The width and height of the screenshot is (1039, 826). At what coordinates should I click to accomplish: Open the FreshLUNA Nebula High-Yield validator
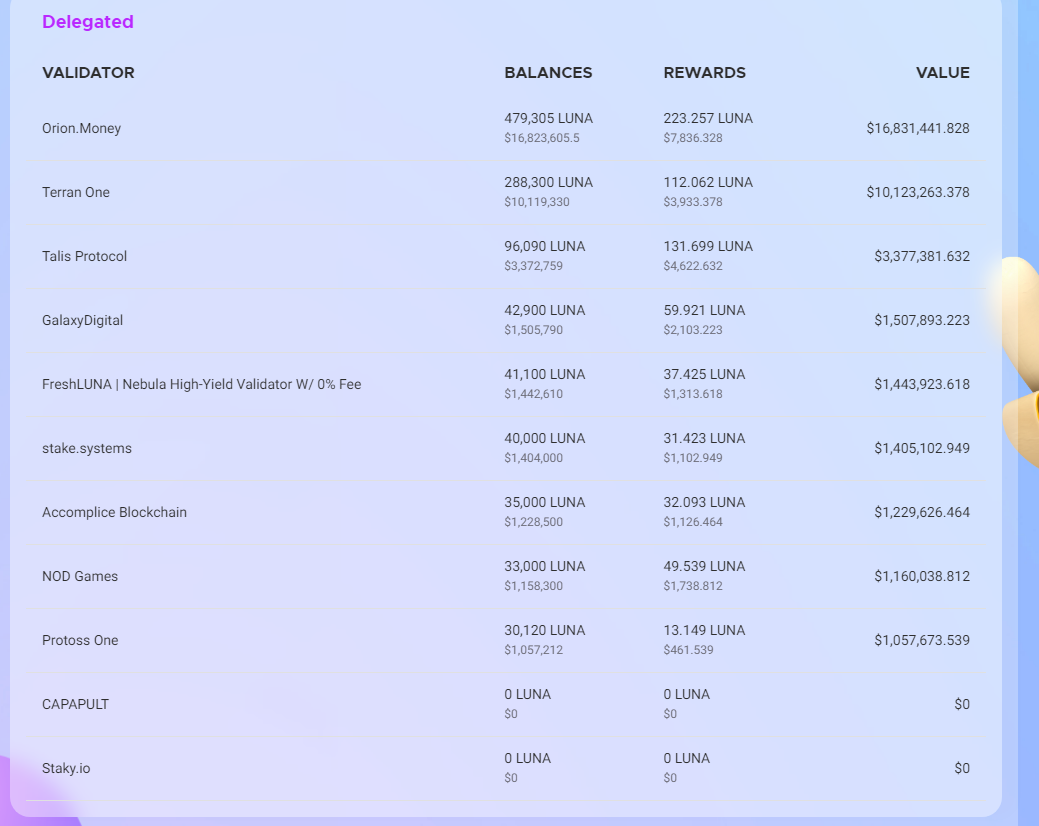[x=201, y=384]
